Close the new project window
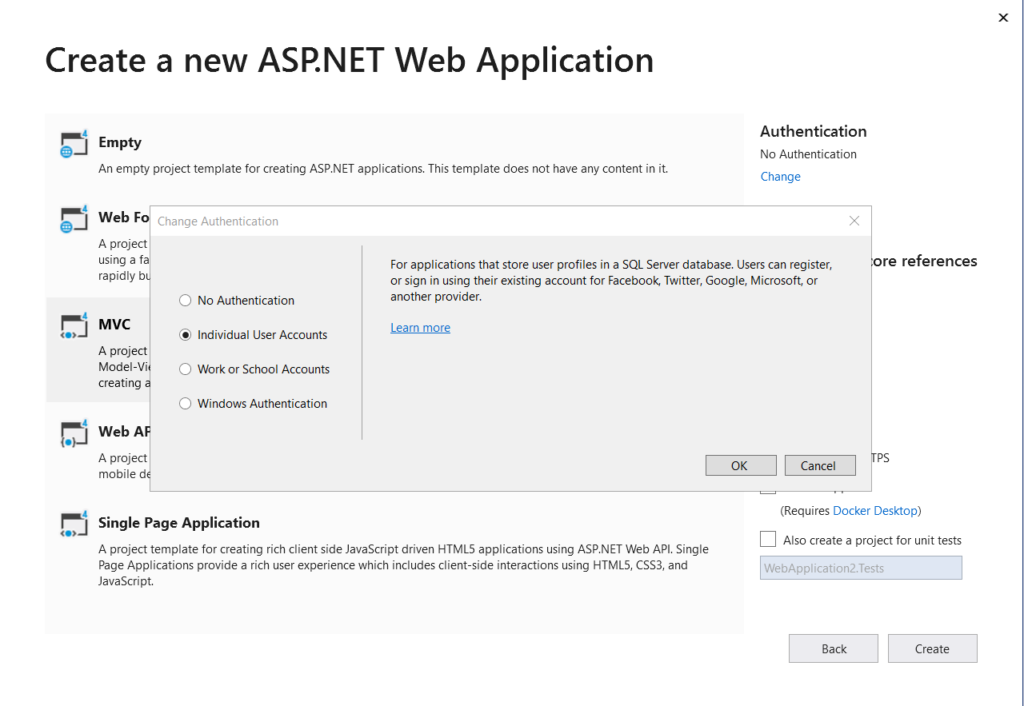This screenshot has height=706, width=1024. click(1003, 18)
